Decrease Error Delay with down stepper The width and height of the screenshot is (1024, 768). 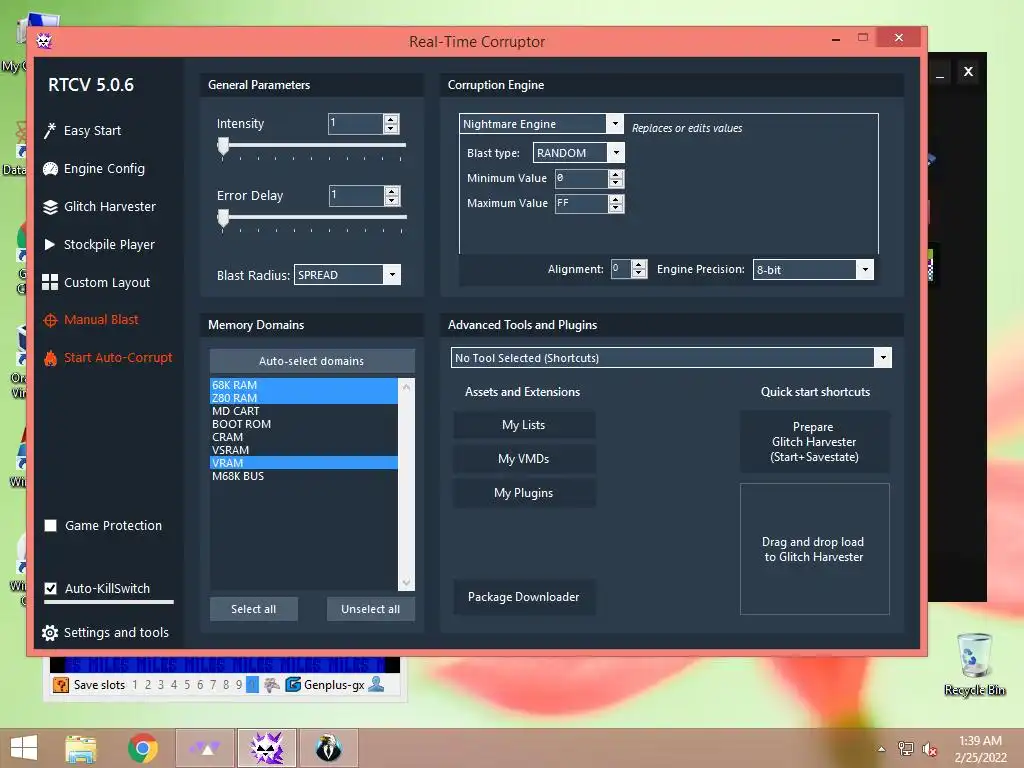click(392, 200)
